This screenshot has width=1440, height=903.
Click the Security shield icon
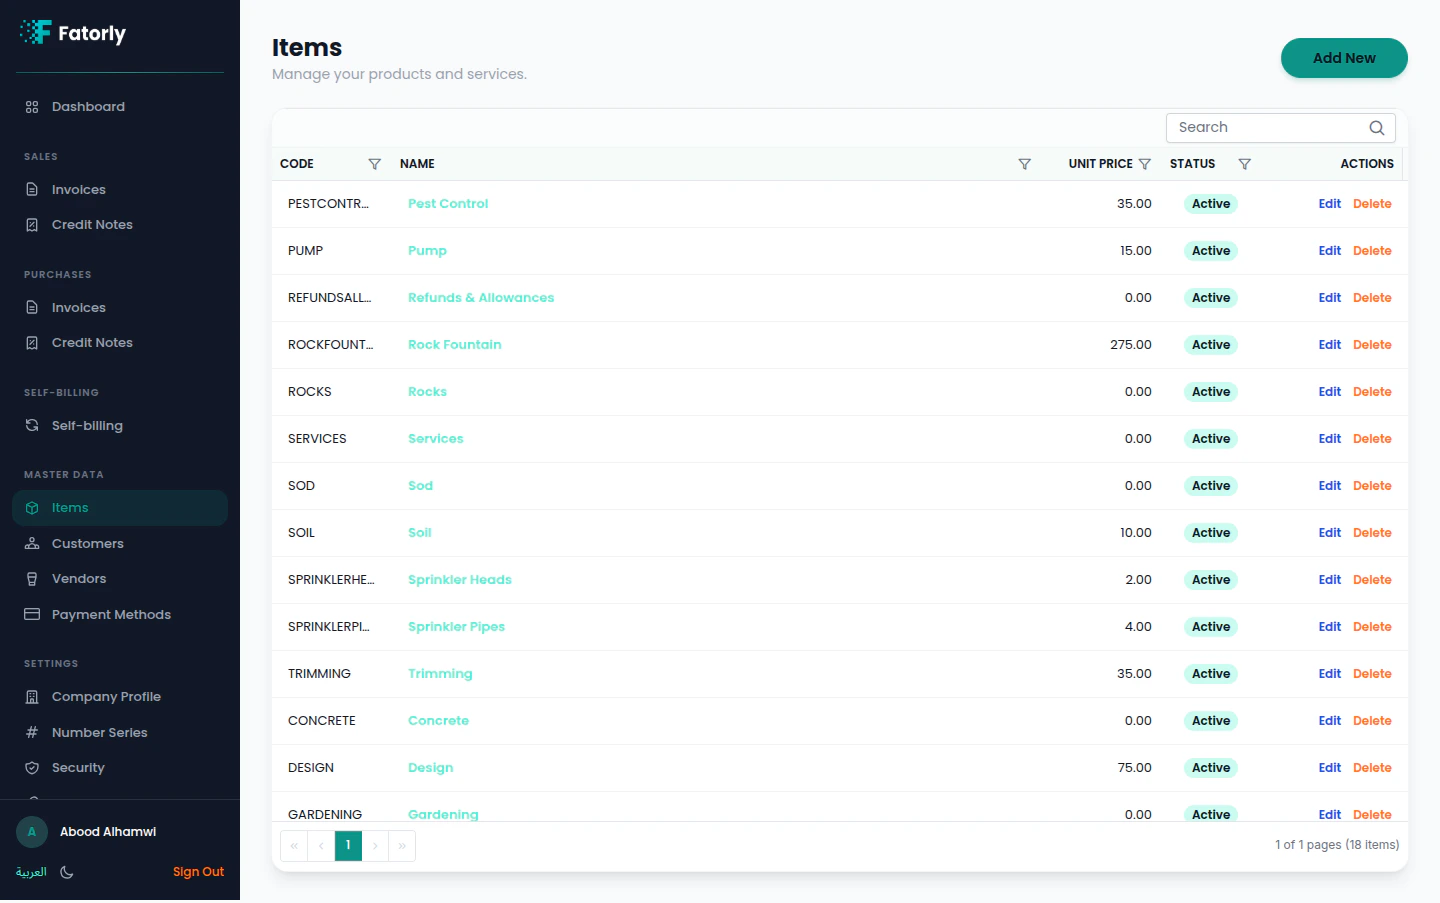(32, 768)
